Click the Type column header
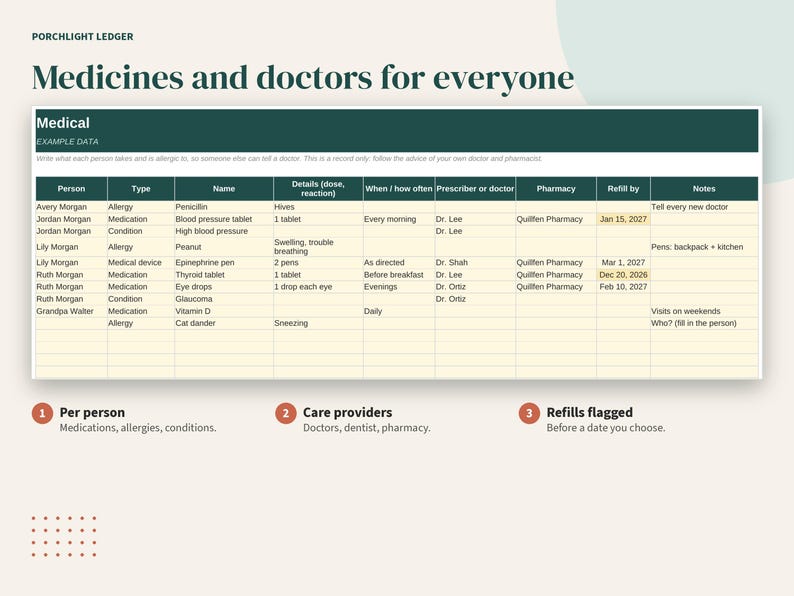The image size is (794, 596). 141,188
